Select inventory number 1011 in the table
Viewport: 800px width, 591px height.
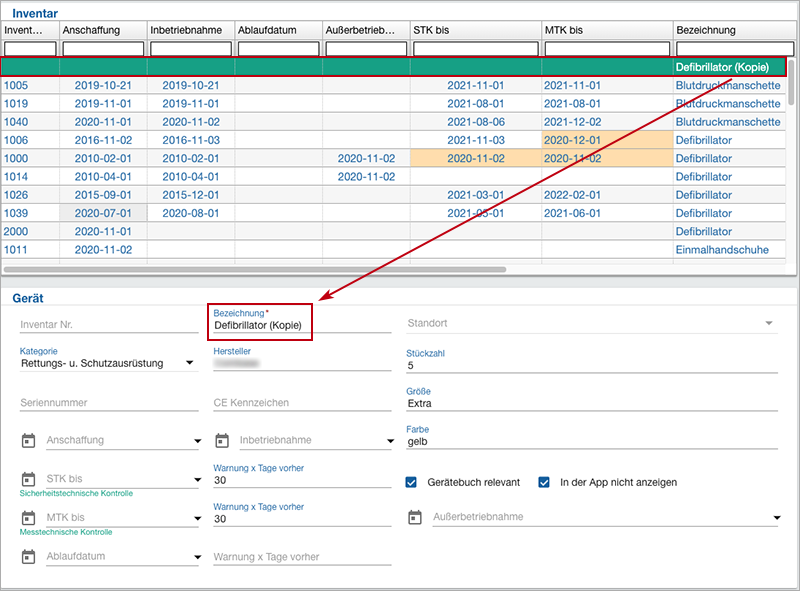[16, 250]
